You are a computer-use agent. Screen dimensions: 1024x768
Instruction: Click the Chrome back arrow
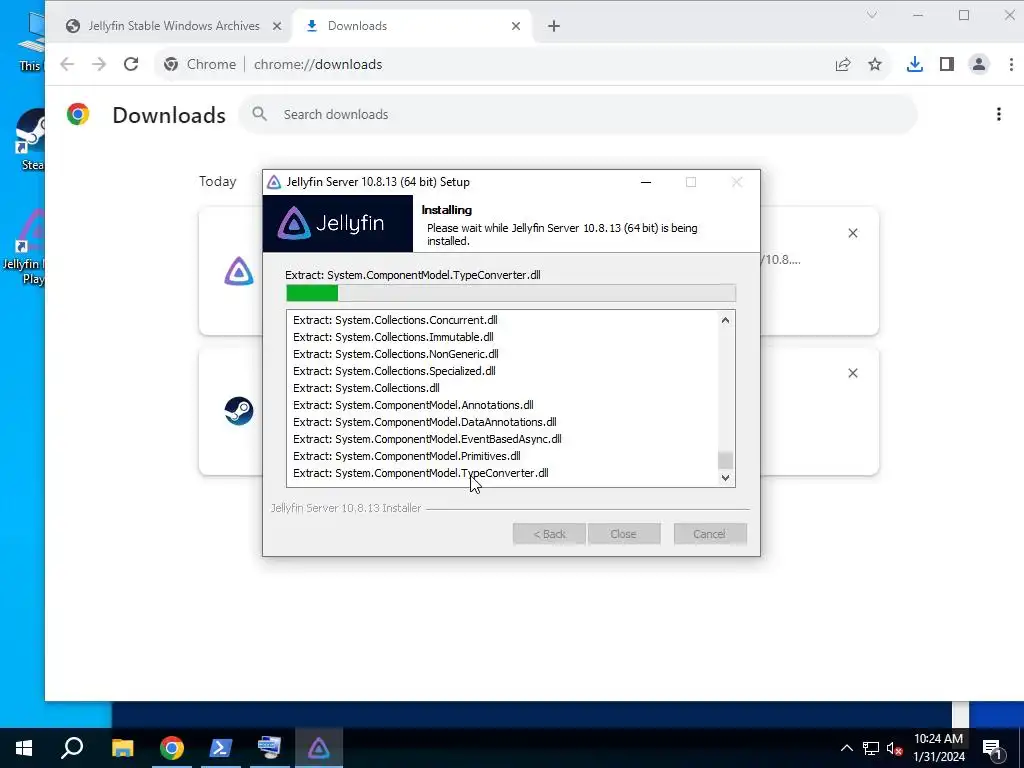pyautogui.click(x=67, y=64)
